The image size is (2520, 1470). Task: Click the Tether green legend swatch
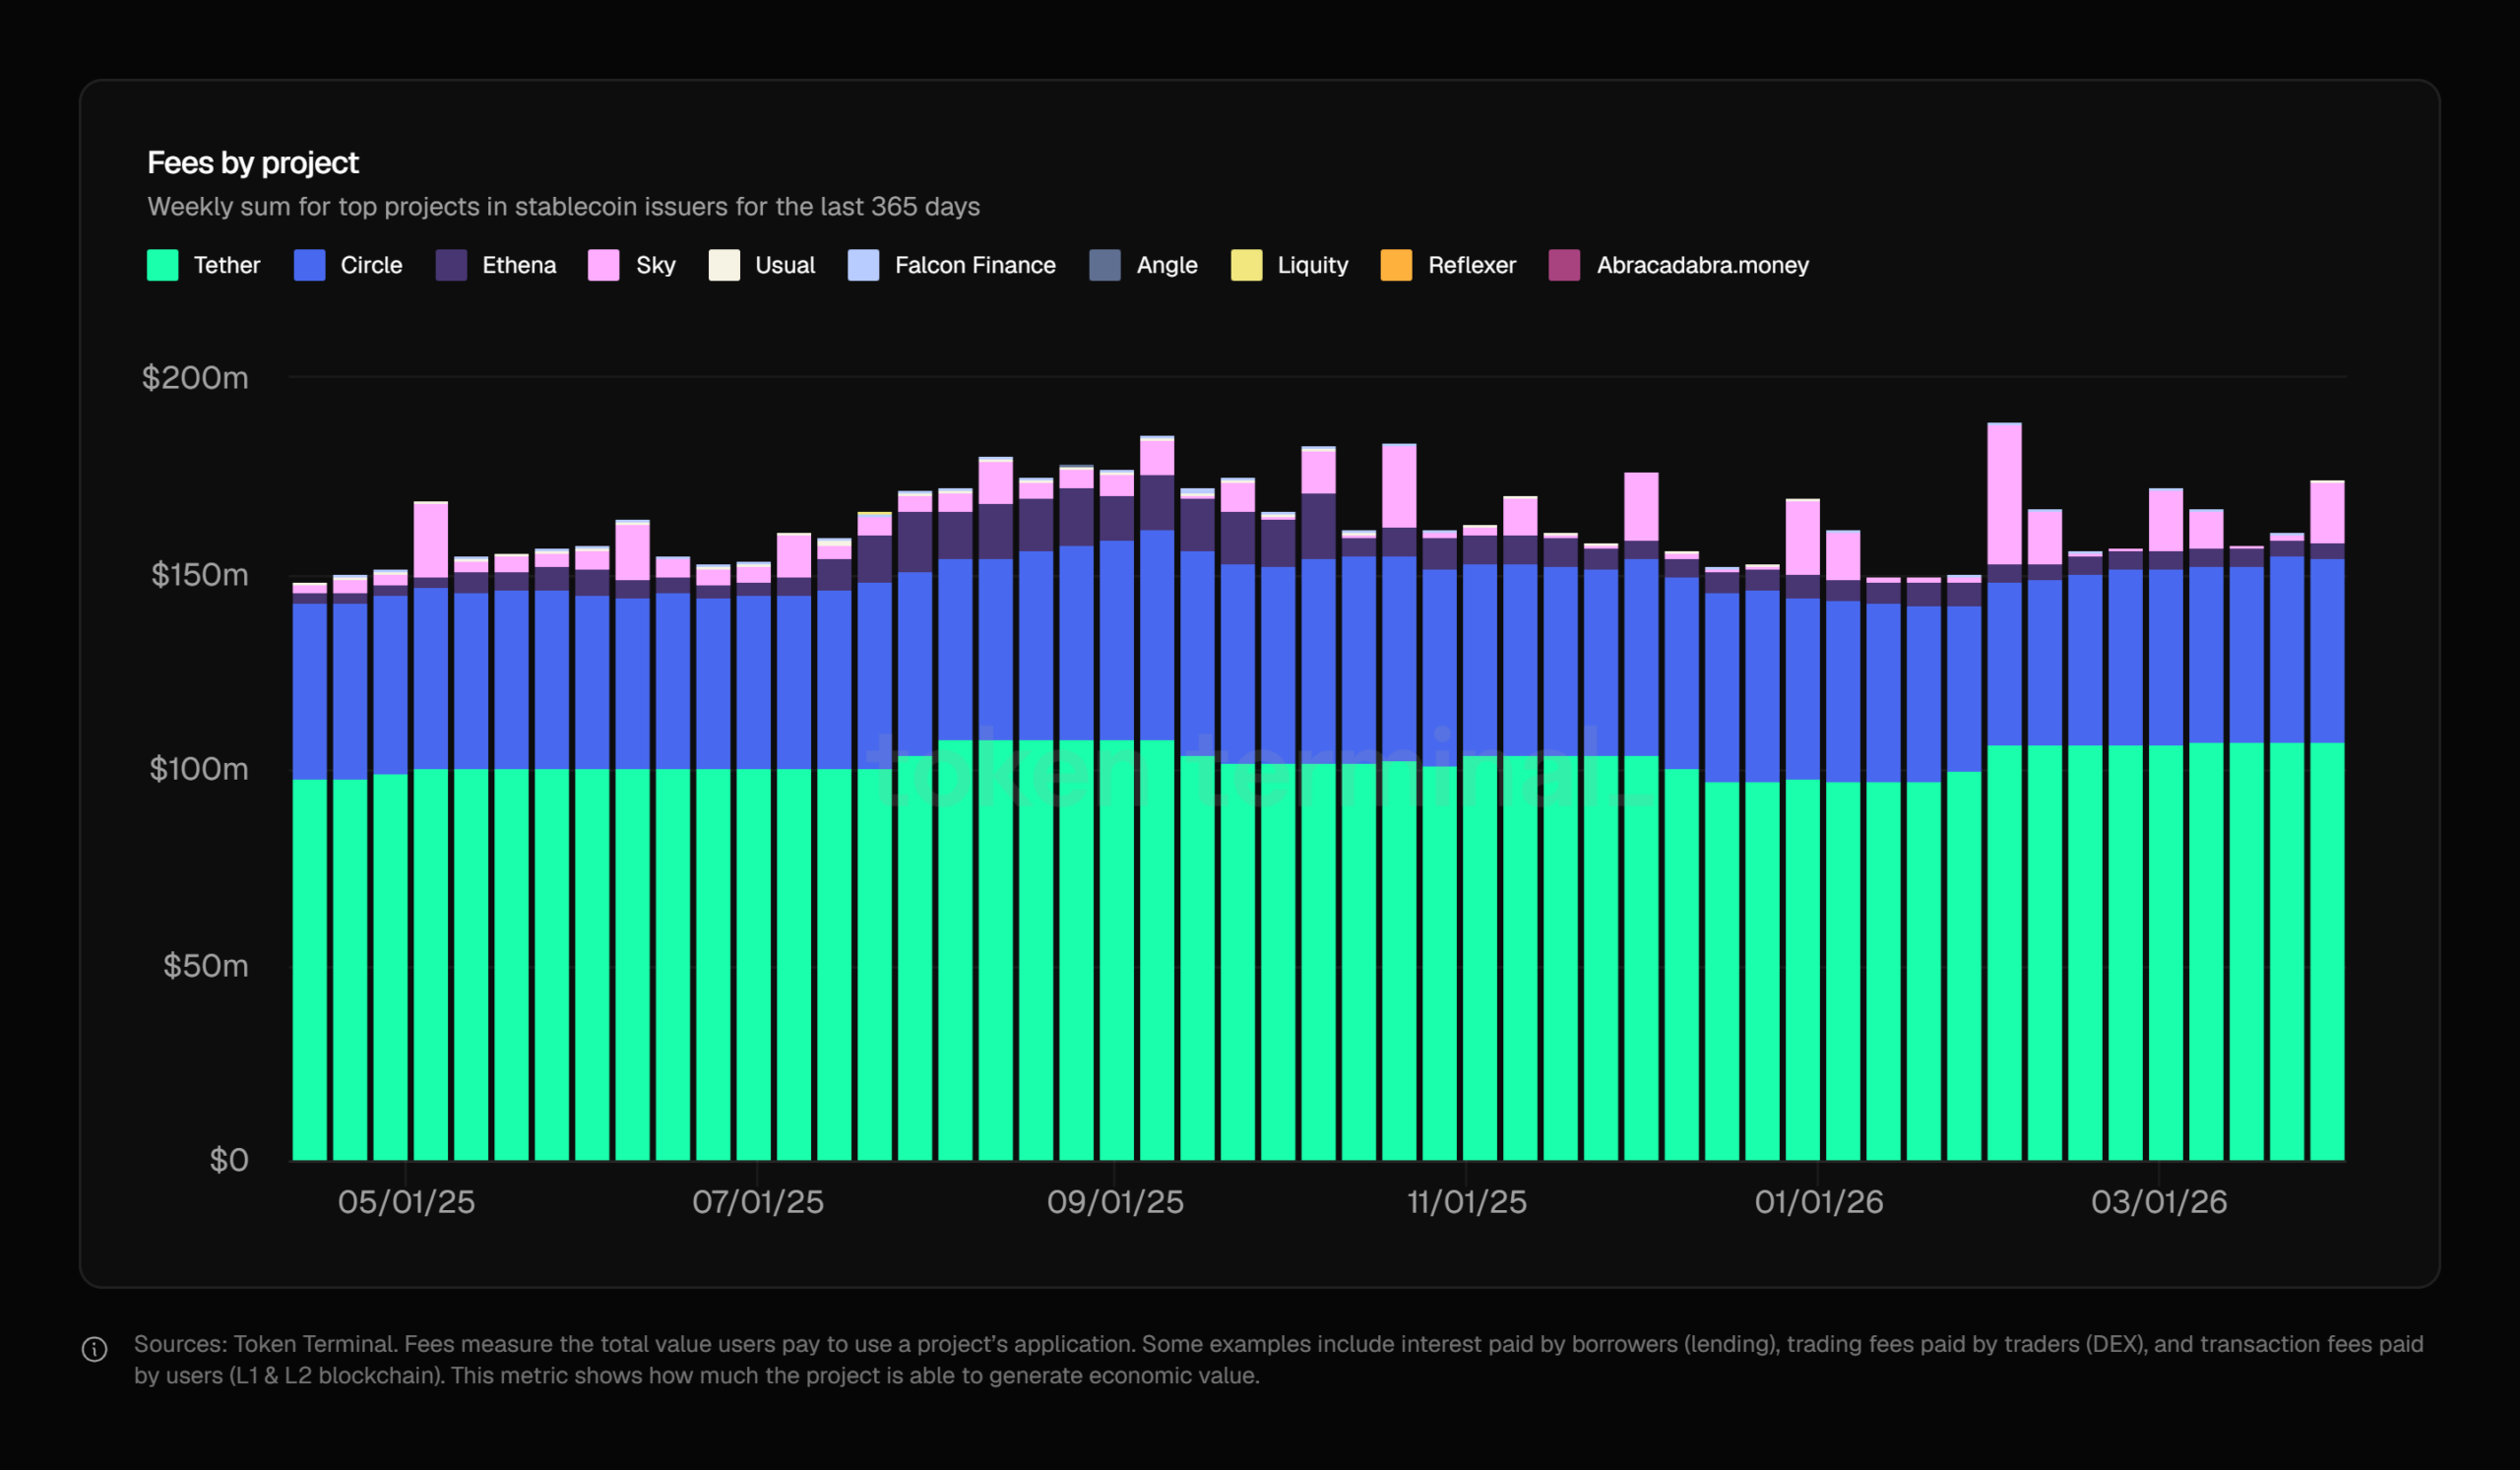click(162, 265)
